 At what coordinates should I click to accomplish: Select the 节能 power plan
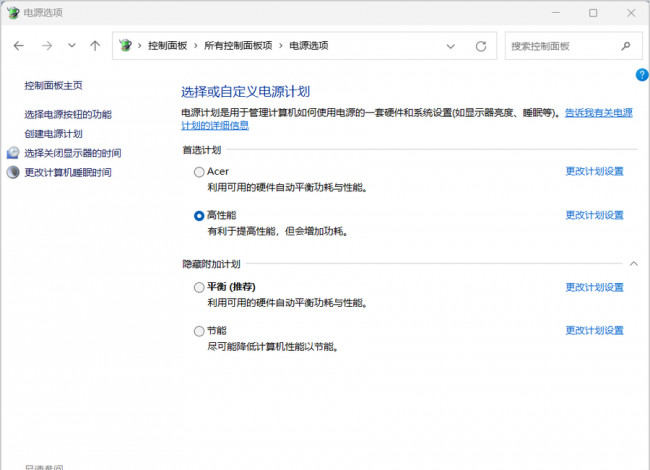tap(199, 331)
